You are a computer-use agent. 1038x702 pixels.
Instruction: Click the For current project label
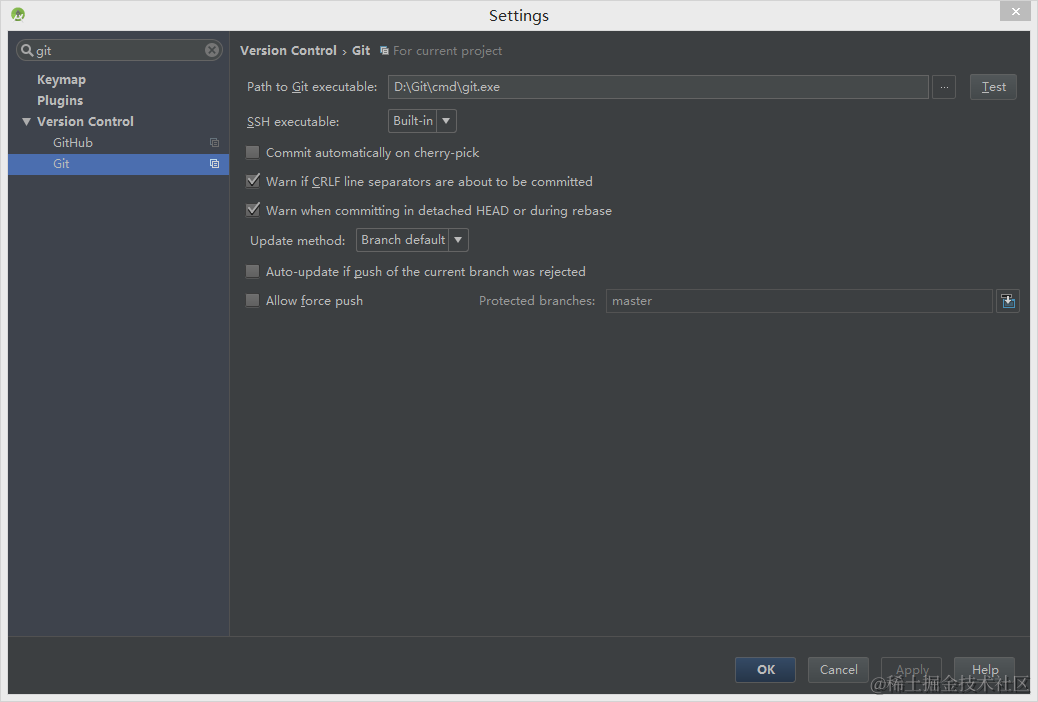coord(448,50)
